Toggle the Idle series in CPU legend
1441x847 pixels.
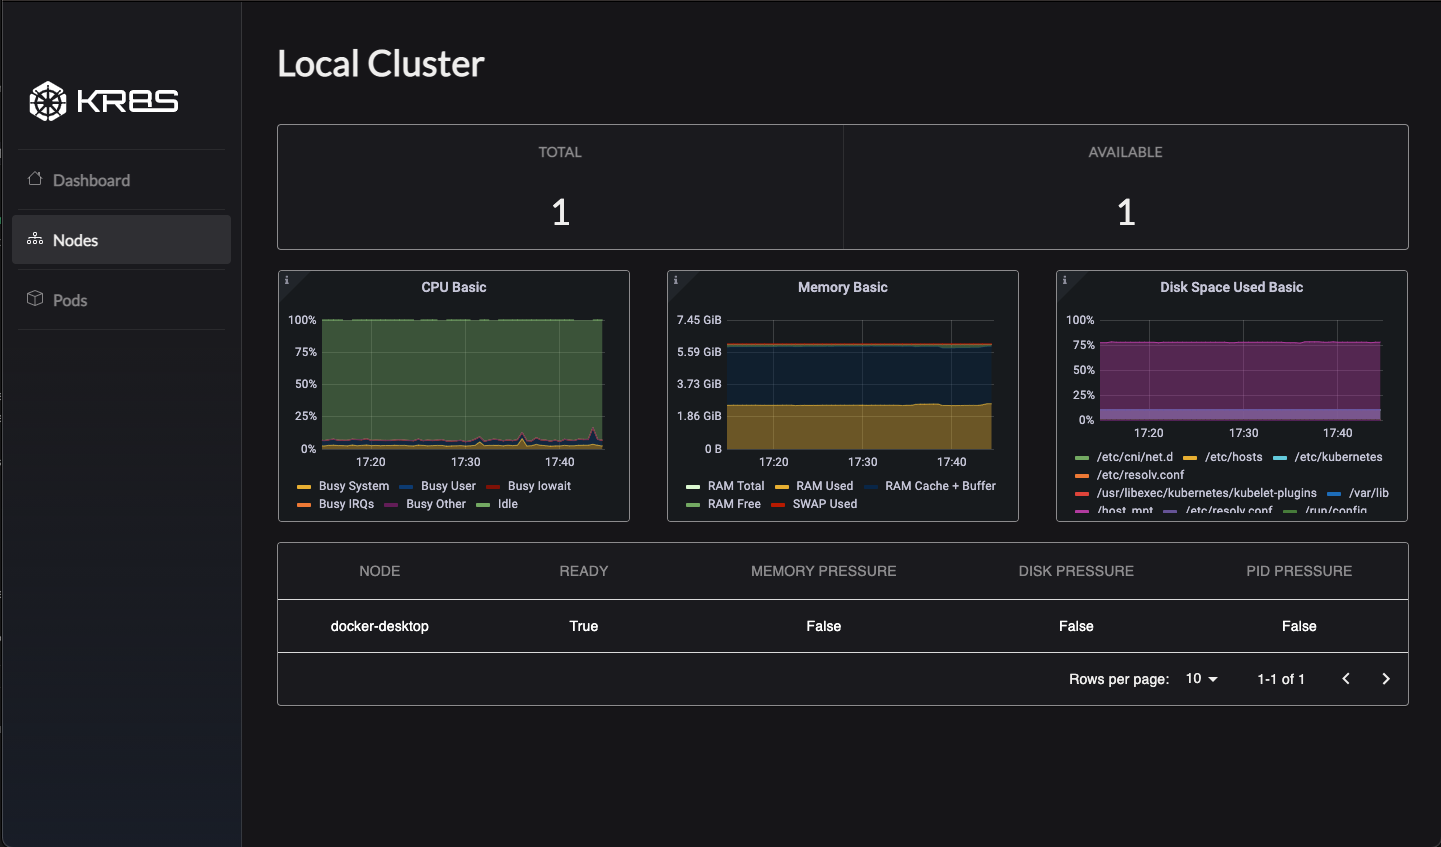[506, 504]
